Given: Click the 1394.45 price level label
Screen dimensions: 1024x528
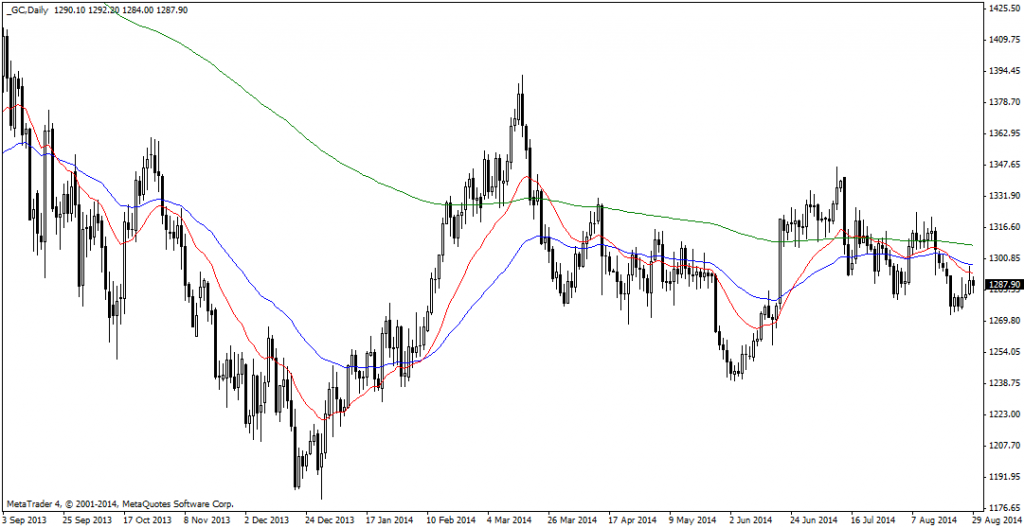Looking at the screenshot, I should pos(1002,71).
